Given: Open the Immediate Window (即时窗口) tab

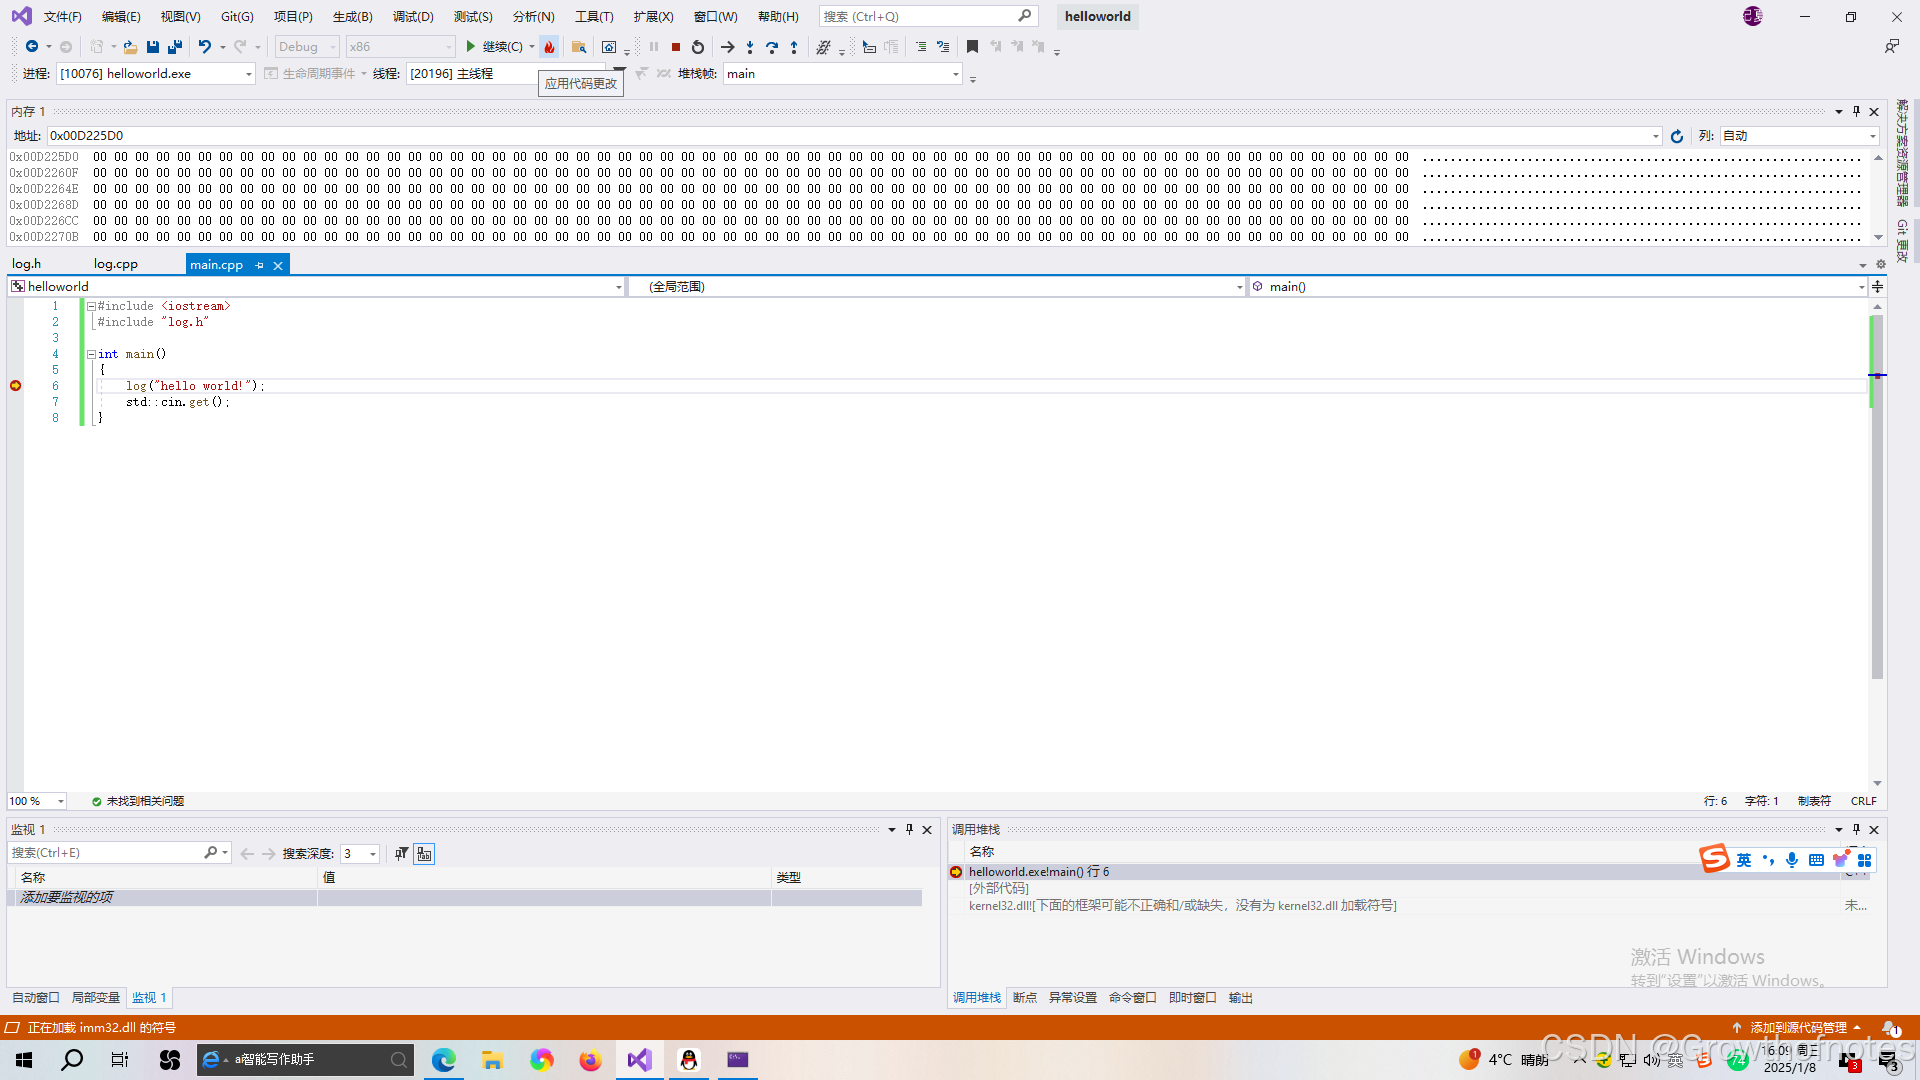Looking at the screenshot, I should point(1192,998).
